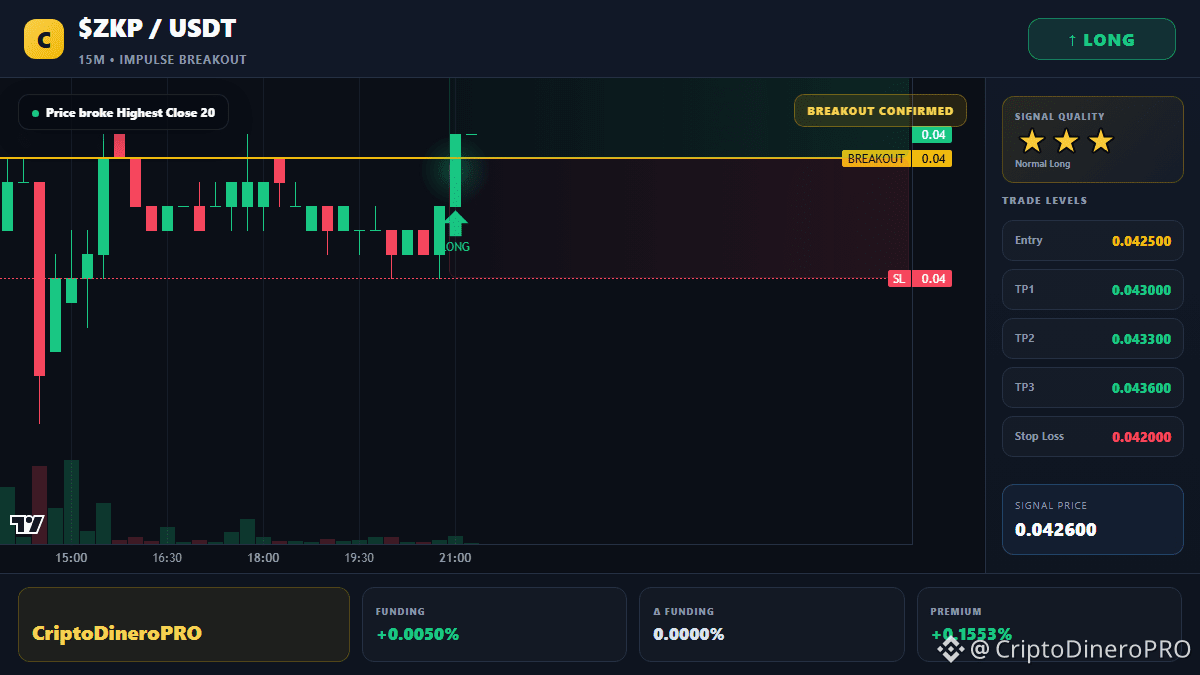Image resolution: width=1200 pixels, height=675 pixels.
Task: Click the SL price line label
Action: [899, 279]
